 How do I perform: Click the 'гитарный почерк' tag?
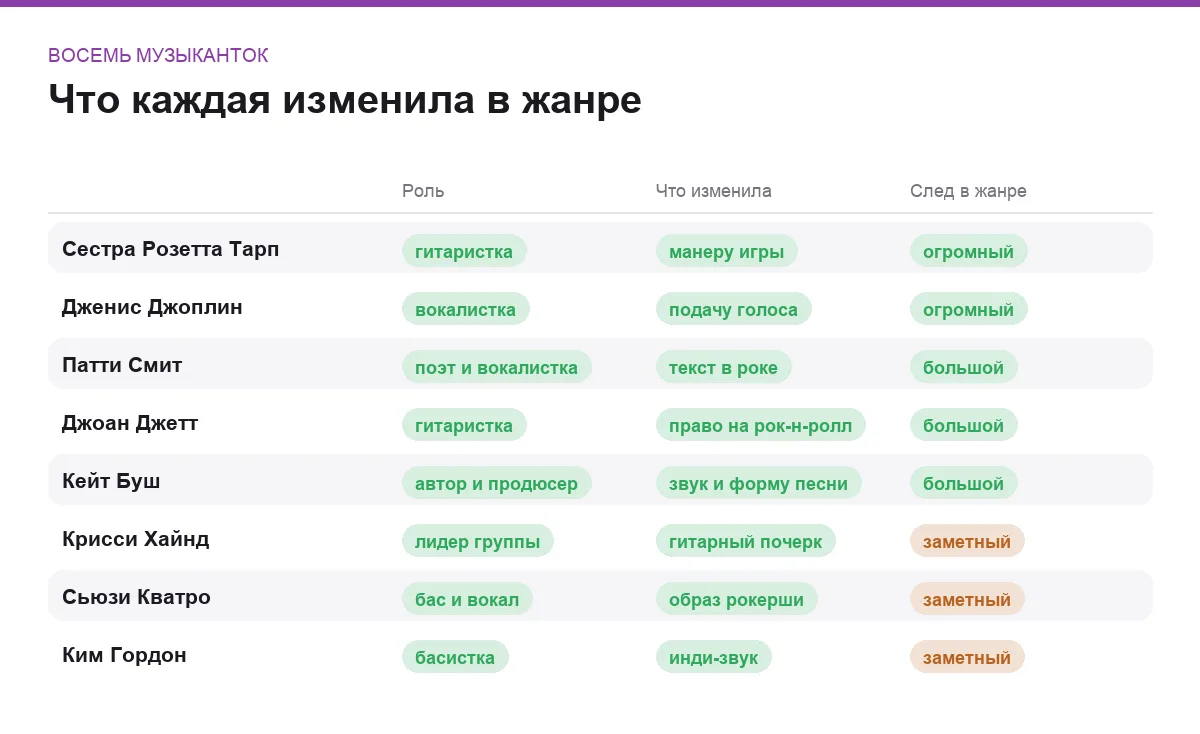pos(746,541)
